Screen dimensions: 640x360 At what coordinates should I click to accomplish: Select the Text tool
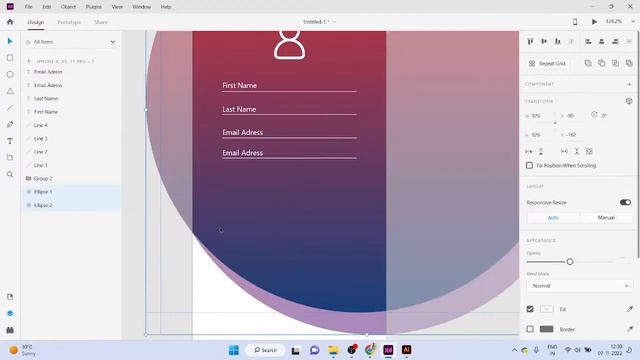(x=10, y=141)
